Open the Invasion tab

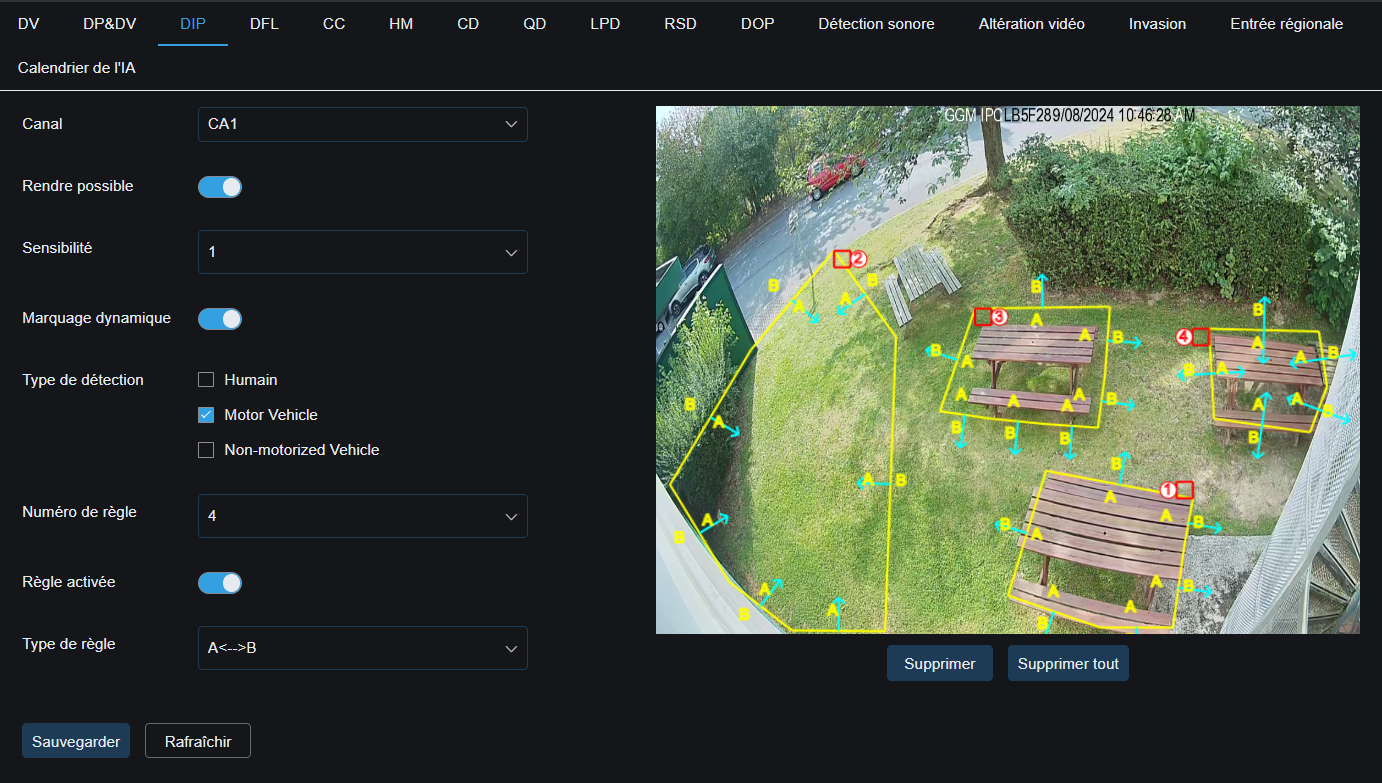click(1157, 23)
